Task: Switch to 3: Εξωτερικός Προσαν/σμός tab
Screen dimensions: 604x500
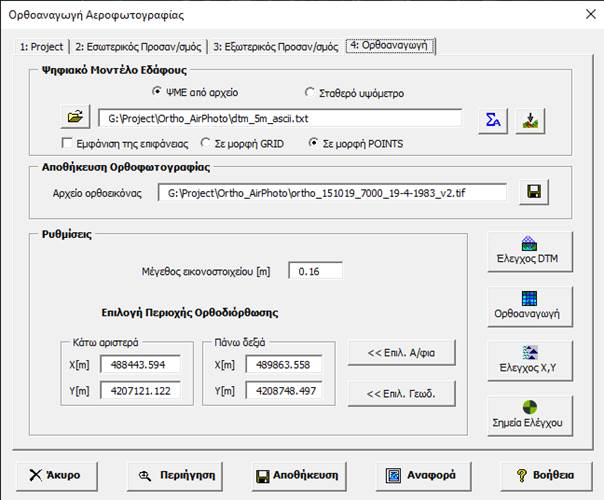Action: coord(276,46)
